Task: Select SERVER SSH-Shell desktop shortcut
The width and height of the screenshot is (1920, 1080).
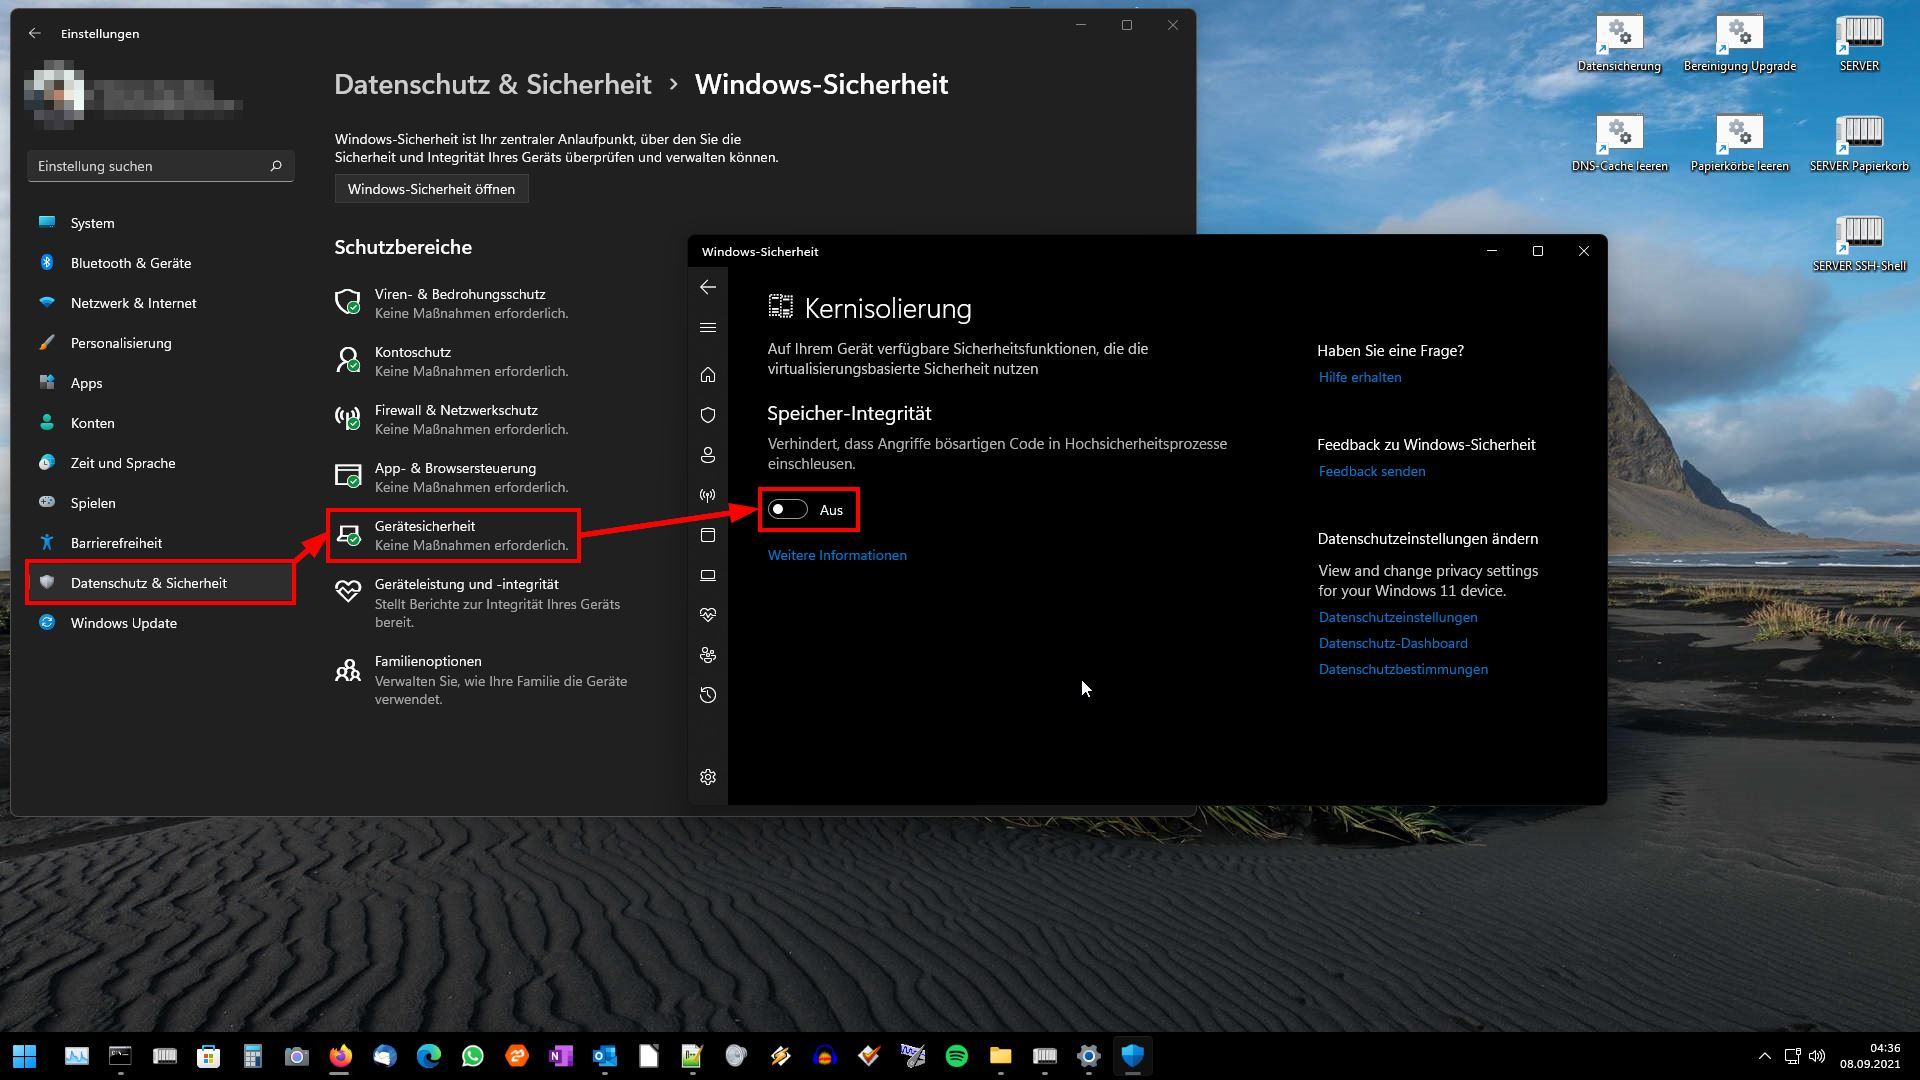Action: coord(1859,244)
